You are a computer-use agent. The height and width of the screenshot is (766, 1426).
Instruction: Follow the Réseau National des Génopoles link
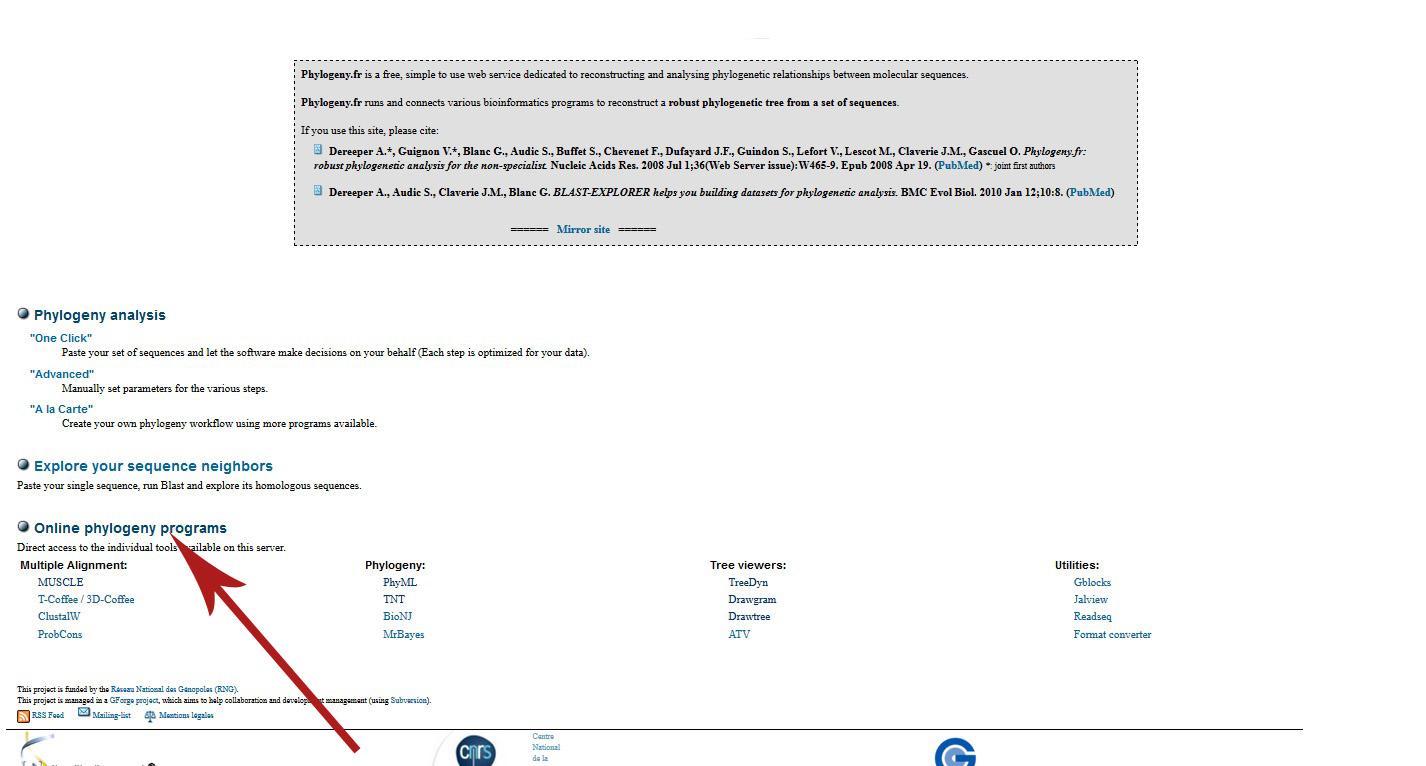coord(174,689)
